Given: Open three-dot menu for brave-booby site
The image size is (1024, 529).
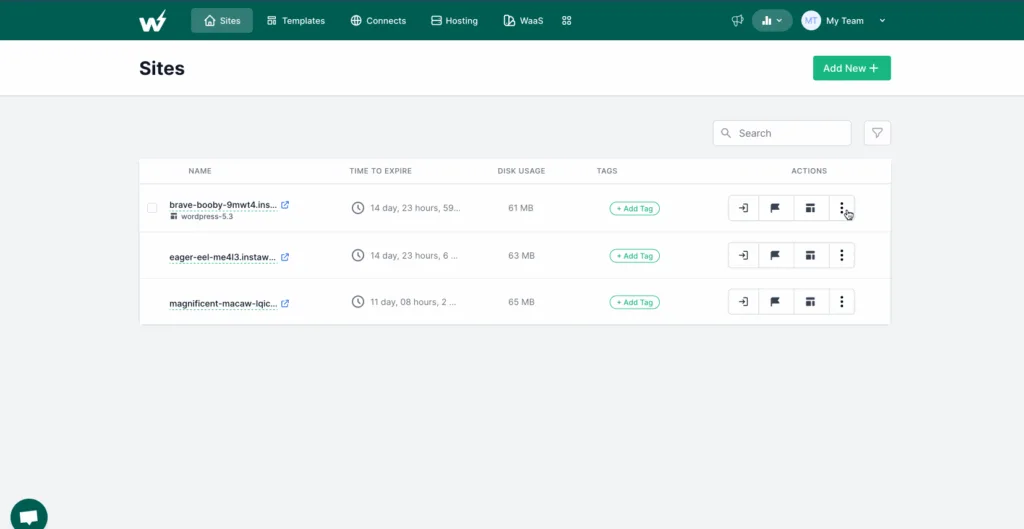Looking at the screenshot, I should click(x=842, y=208).
